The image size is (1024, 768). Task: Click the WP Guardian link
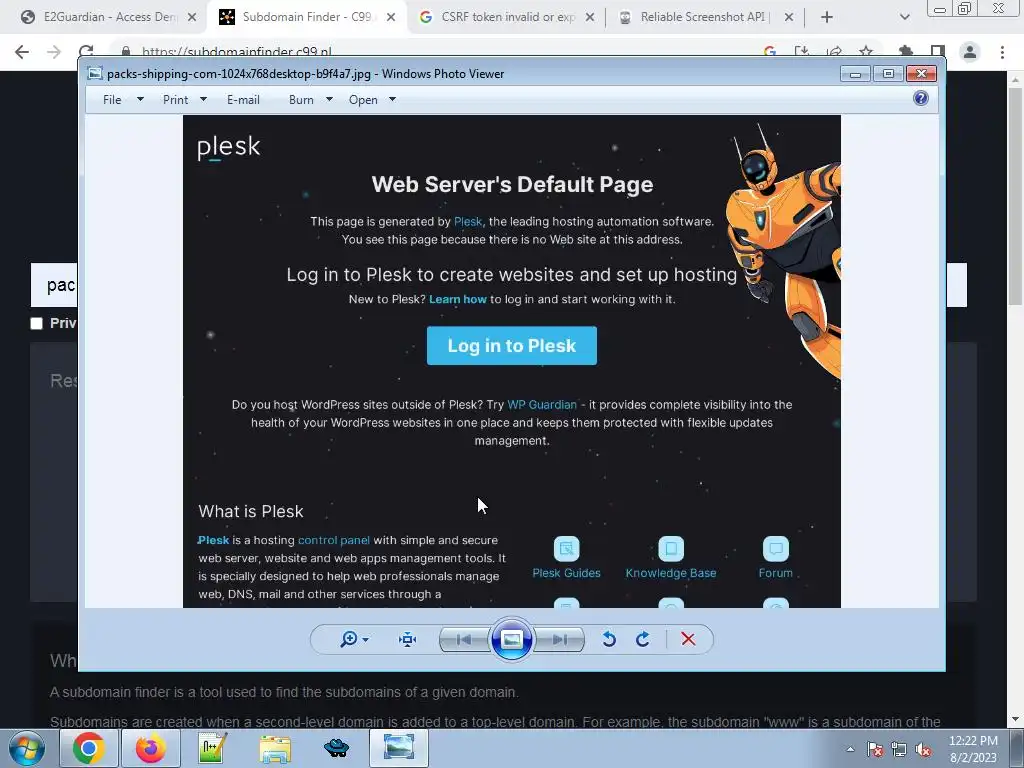tap(542, 404)
